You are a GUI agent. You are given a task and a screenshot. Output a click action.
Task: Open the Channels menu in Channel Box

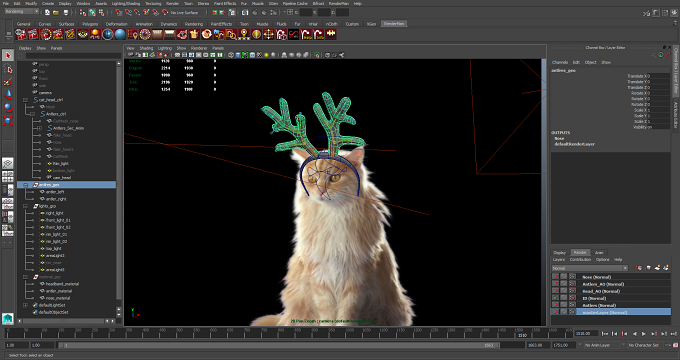(560, 62)
